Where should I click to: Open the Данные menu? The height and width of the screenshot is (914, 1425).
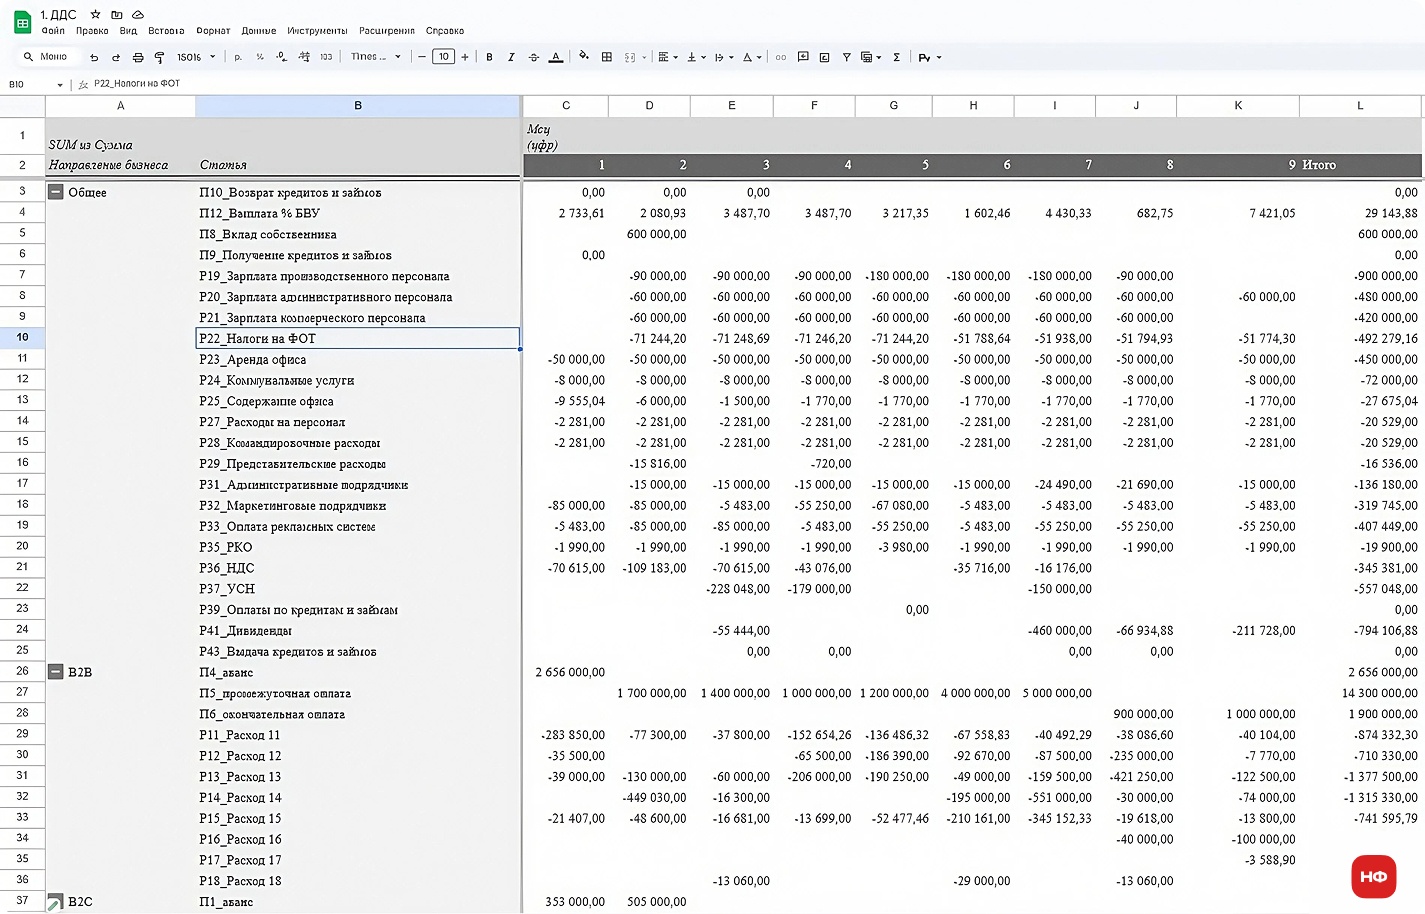pyautogui.click(x=259, y=31)
